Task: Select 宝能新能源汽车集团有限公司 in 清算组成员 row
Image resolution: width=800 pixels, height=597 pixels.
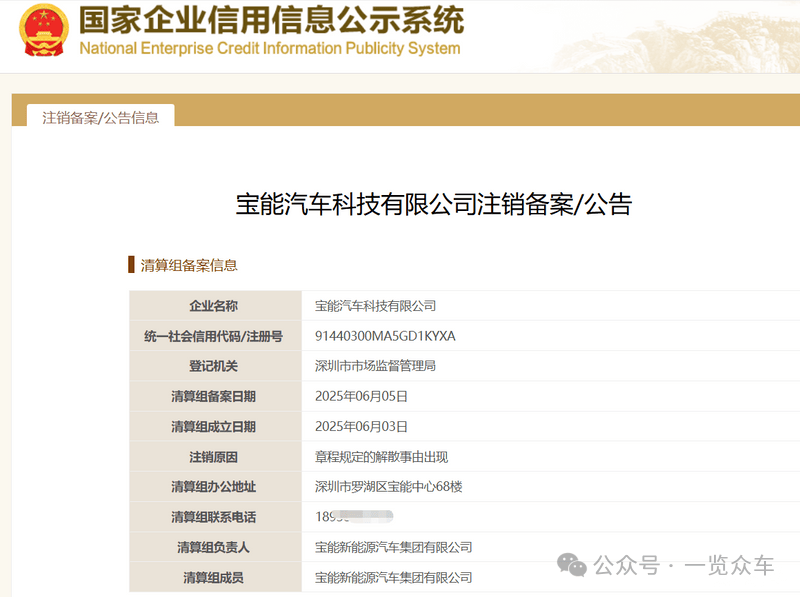Action: tap(393, 578)
